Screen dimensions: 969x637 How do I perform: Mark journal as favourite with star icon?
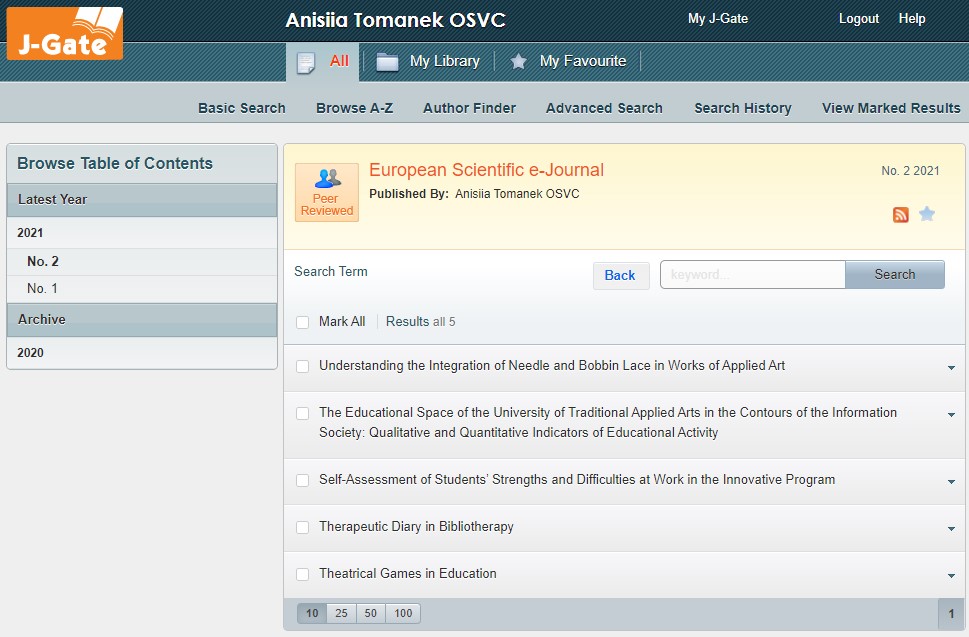tap(927, 214)
